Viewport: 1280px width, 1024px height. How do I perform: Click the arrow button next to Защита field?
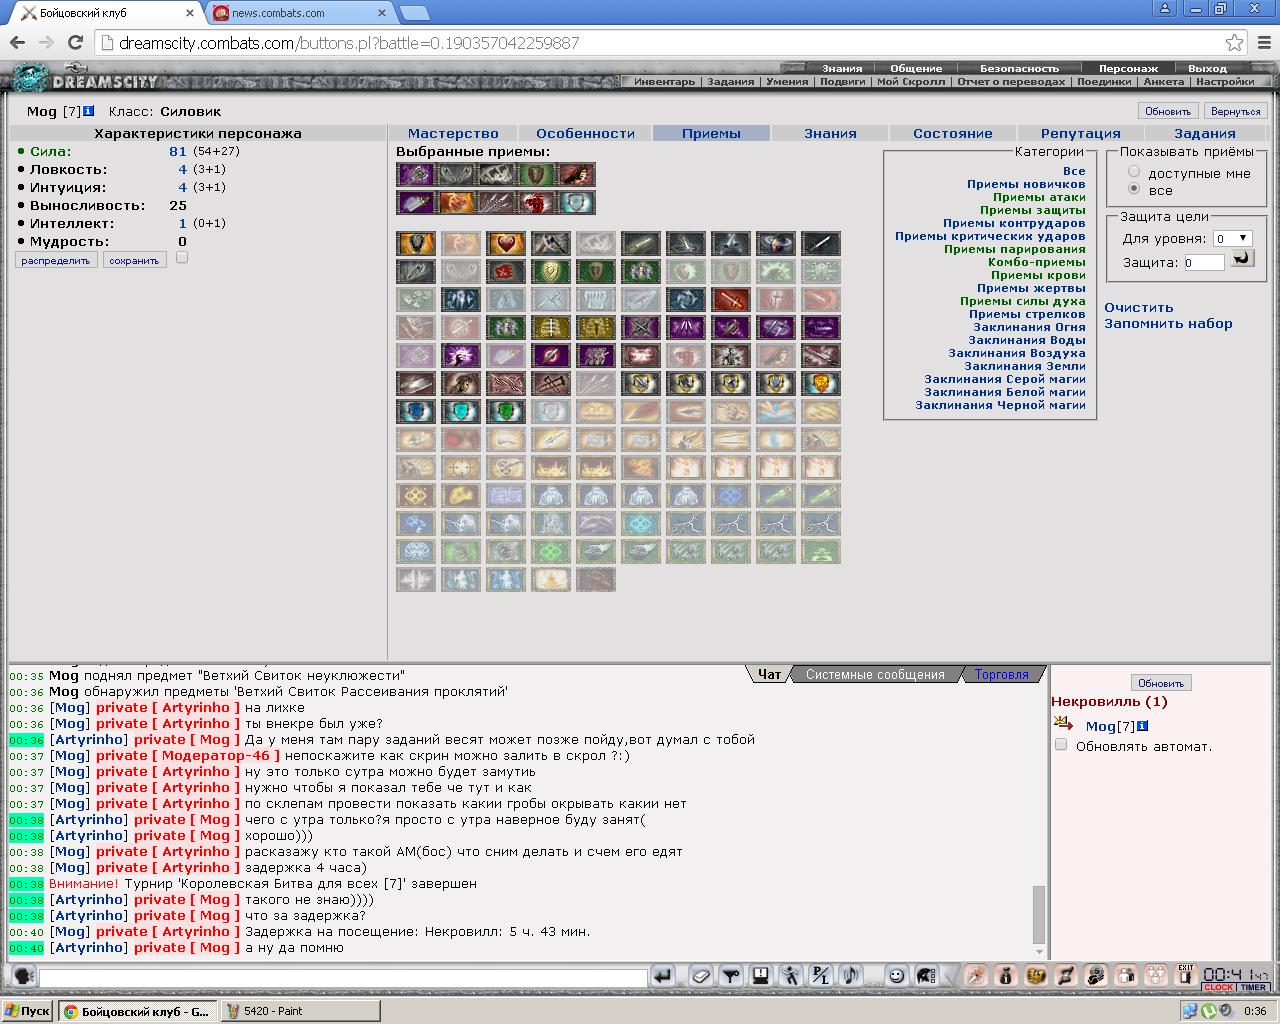click(x=1242, y=259)
